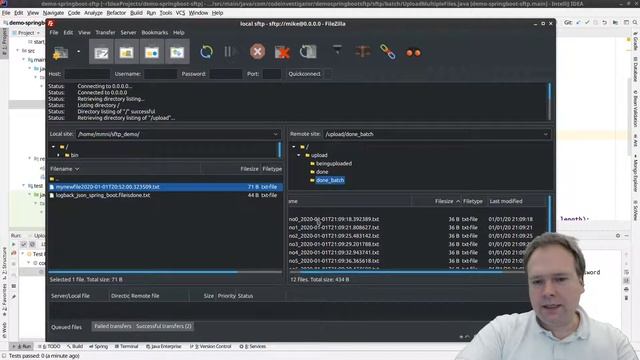Open Remote site path dropdown

pos(546,134)
